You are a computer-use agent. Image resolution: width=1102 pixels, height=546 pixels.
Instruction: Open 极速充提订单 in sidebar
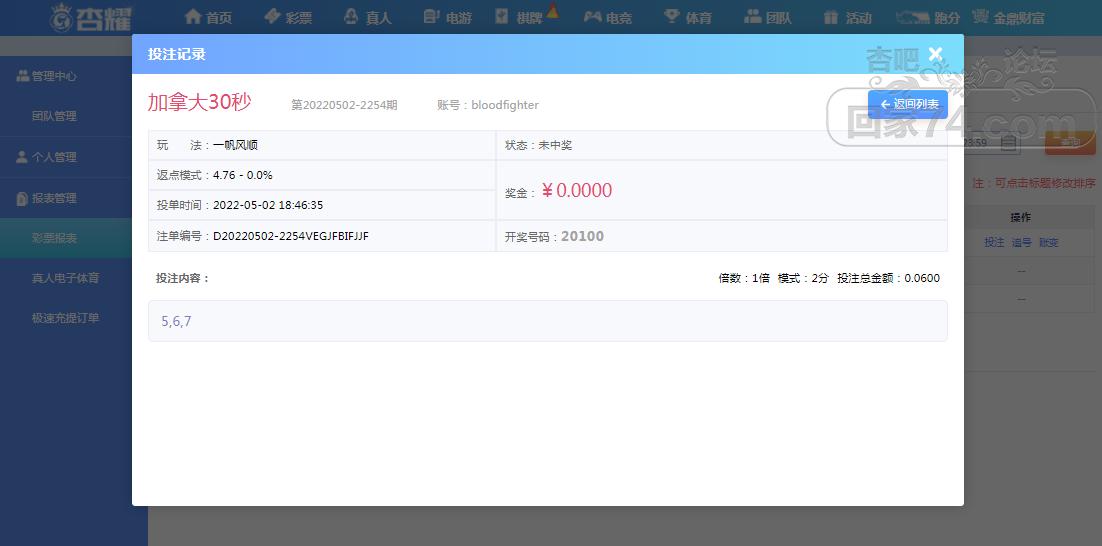click(x=66, y=318)
